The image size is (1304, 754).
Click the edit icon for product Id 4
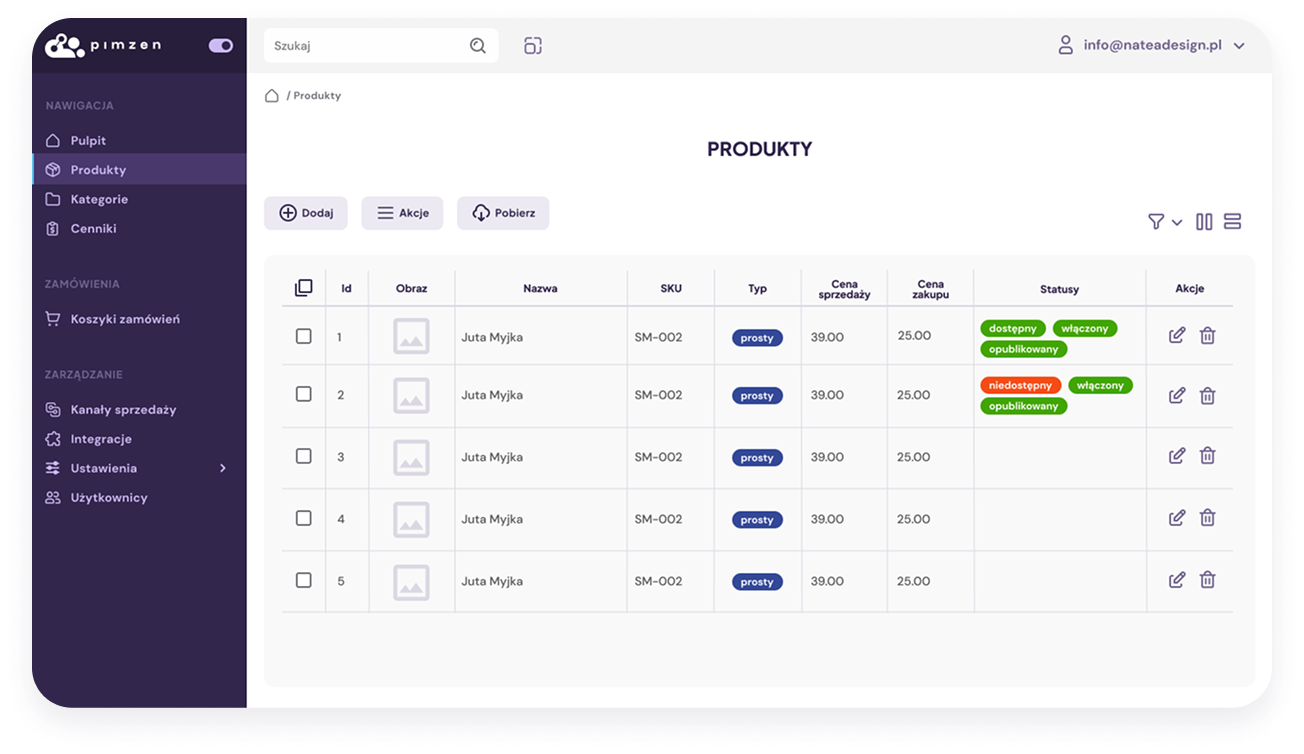tap(1177, 517)
